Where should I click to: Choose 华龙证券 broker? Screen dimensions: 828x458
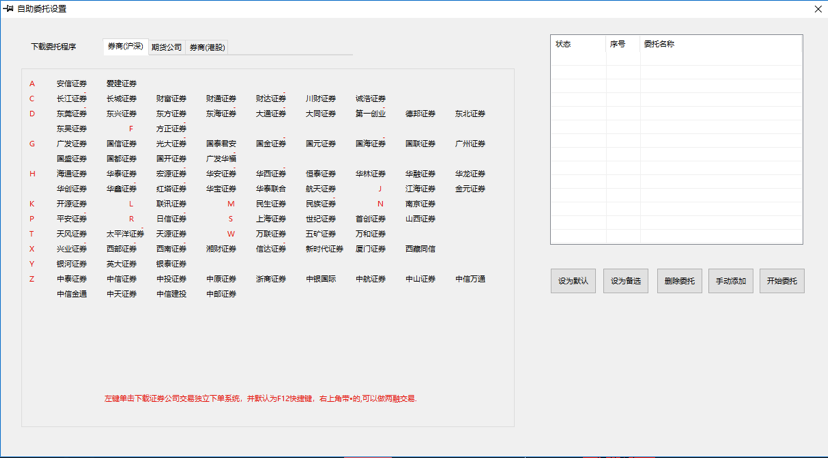point(470,174)
